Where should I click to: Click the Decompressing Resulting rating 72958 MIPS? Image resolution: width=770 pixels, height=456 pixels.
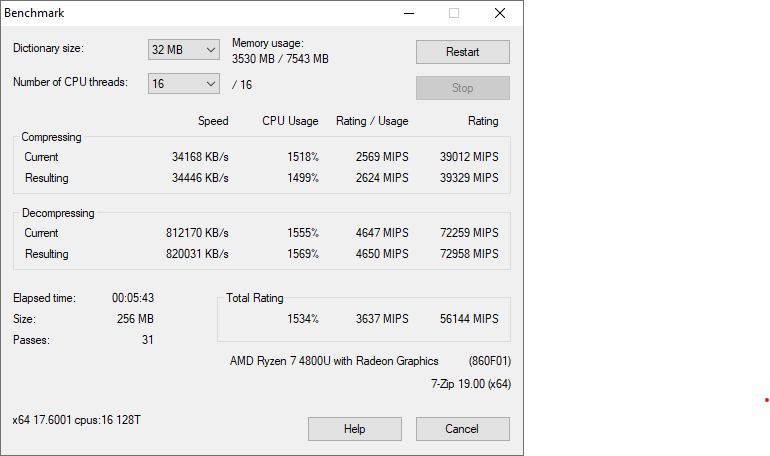468,254
